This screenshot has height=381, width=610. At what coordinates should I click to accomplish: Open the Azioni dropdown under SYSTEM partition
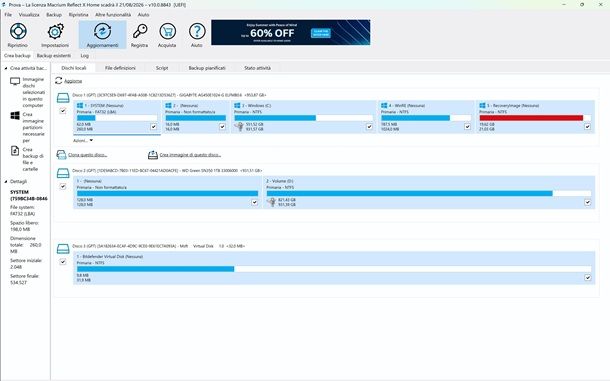[x=83, y=140]
